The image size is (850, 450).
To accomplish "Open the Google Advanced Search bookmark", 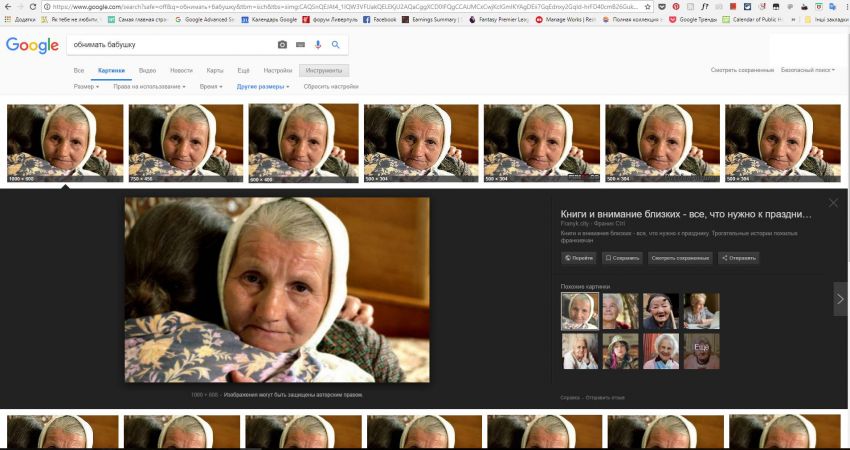I will click(x=204, y=20).
